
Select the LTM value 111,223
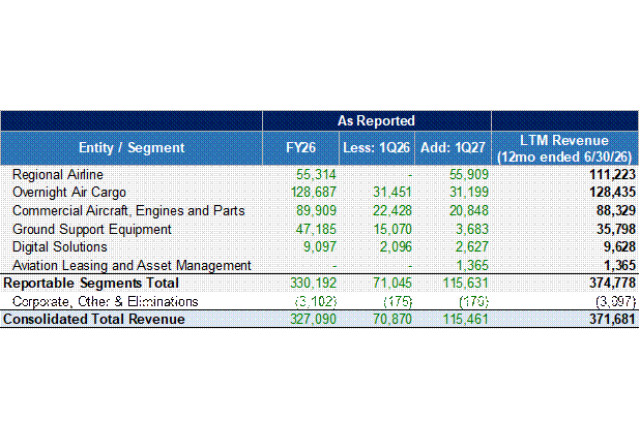612,175
